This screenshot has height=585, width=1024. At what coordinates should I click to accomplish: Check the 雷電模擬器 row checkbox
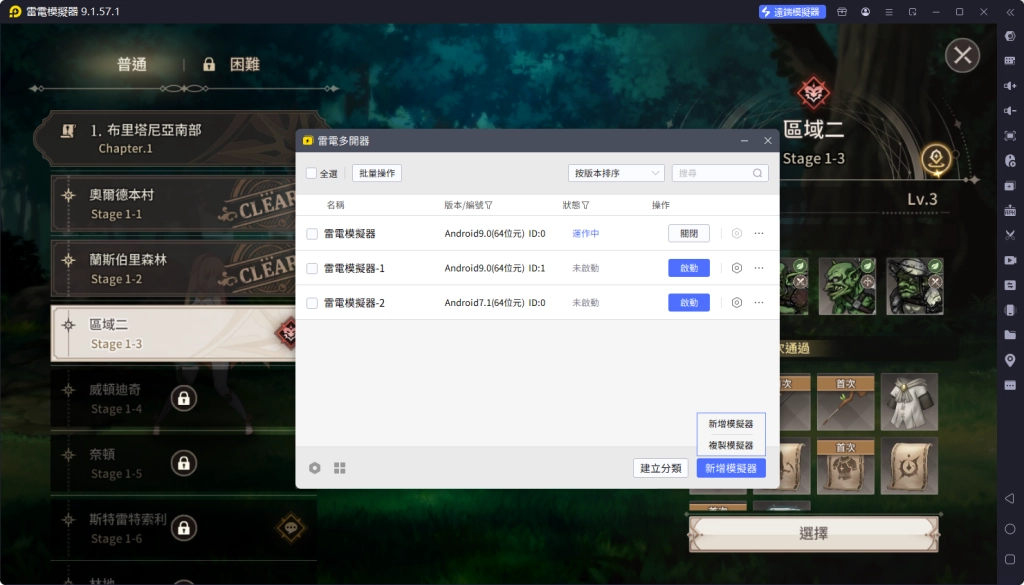312,234
